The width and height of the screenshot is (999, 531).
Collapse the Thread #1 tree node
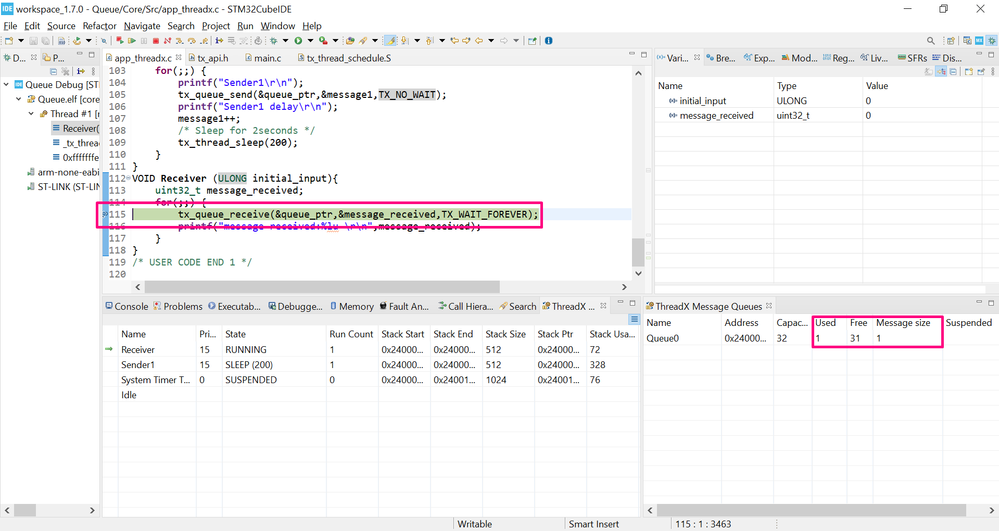click(x=31, y=113)
